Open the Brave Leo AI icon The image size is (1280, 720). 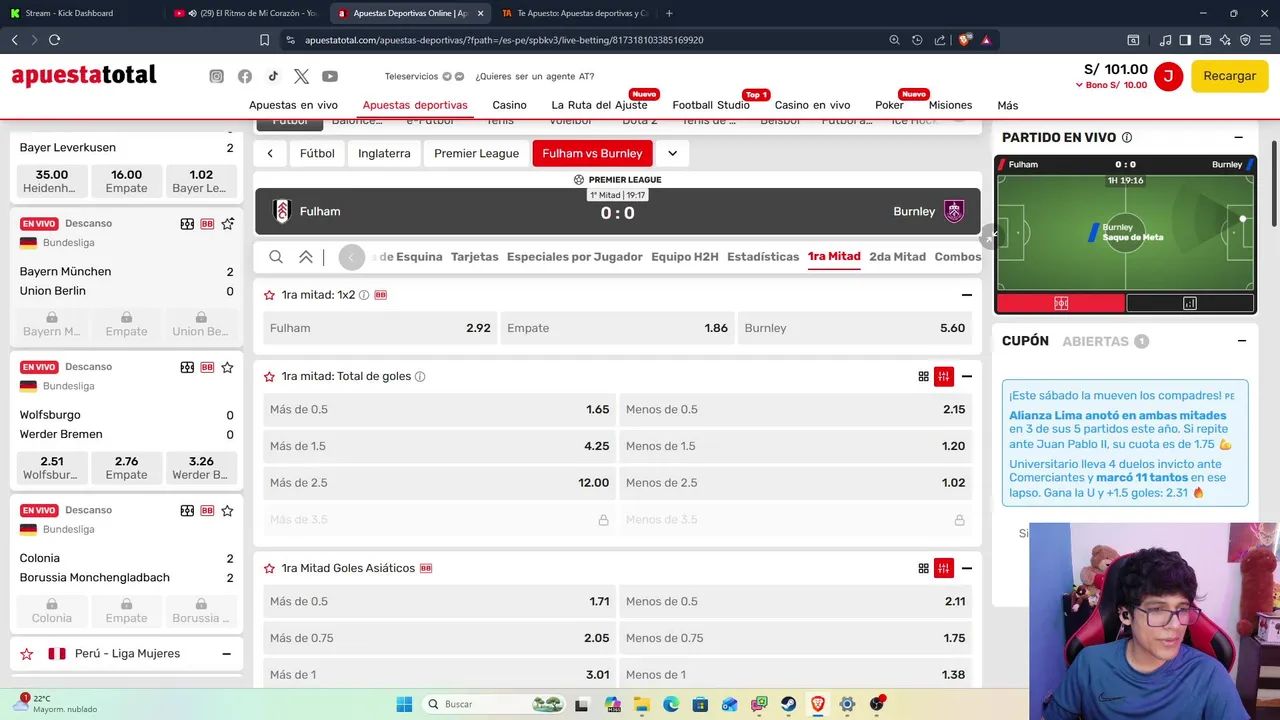tap(1226, 40)
